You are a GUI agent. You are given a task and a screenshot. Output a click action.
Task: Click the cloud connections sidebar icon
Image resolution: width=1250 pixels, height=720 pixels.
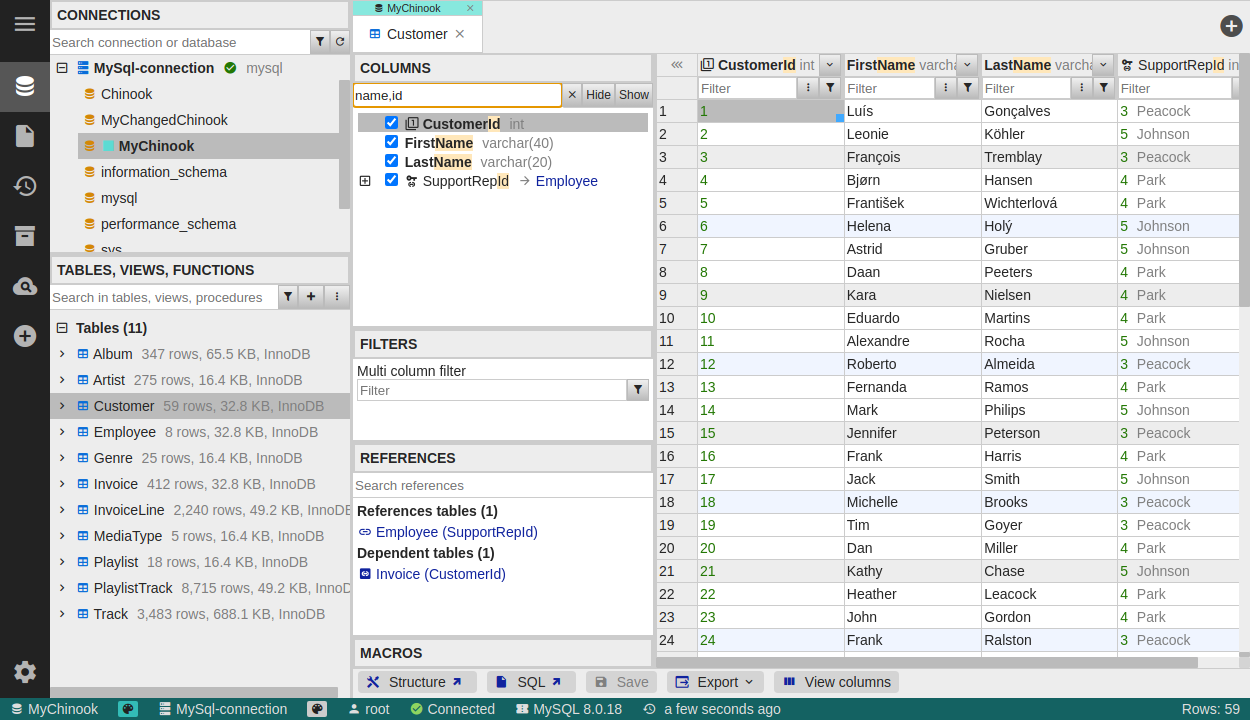[24, 287]
